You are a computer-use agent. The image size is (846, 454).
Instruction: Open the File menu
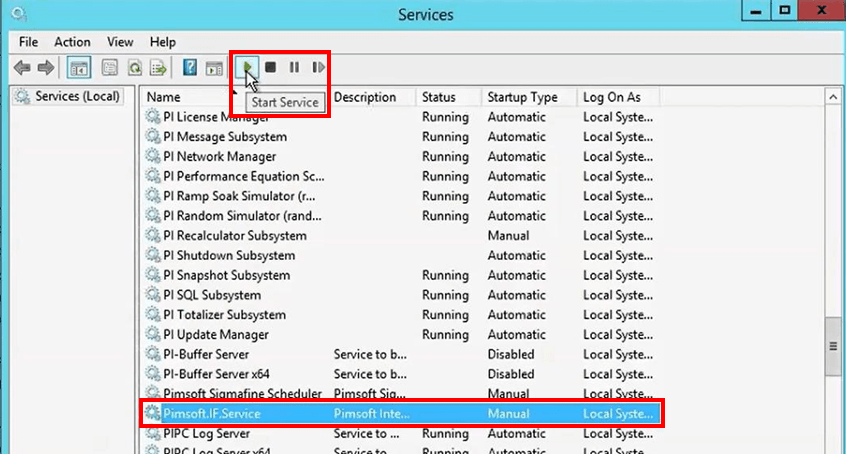pos(28,42)
